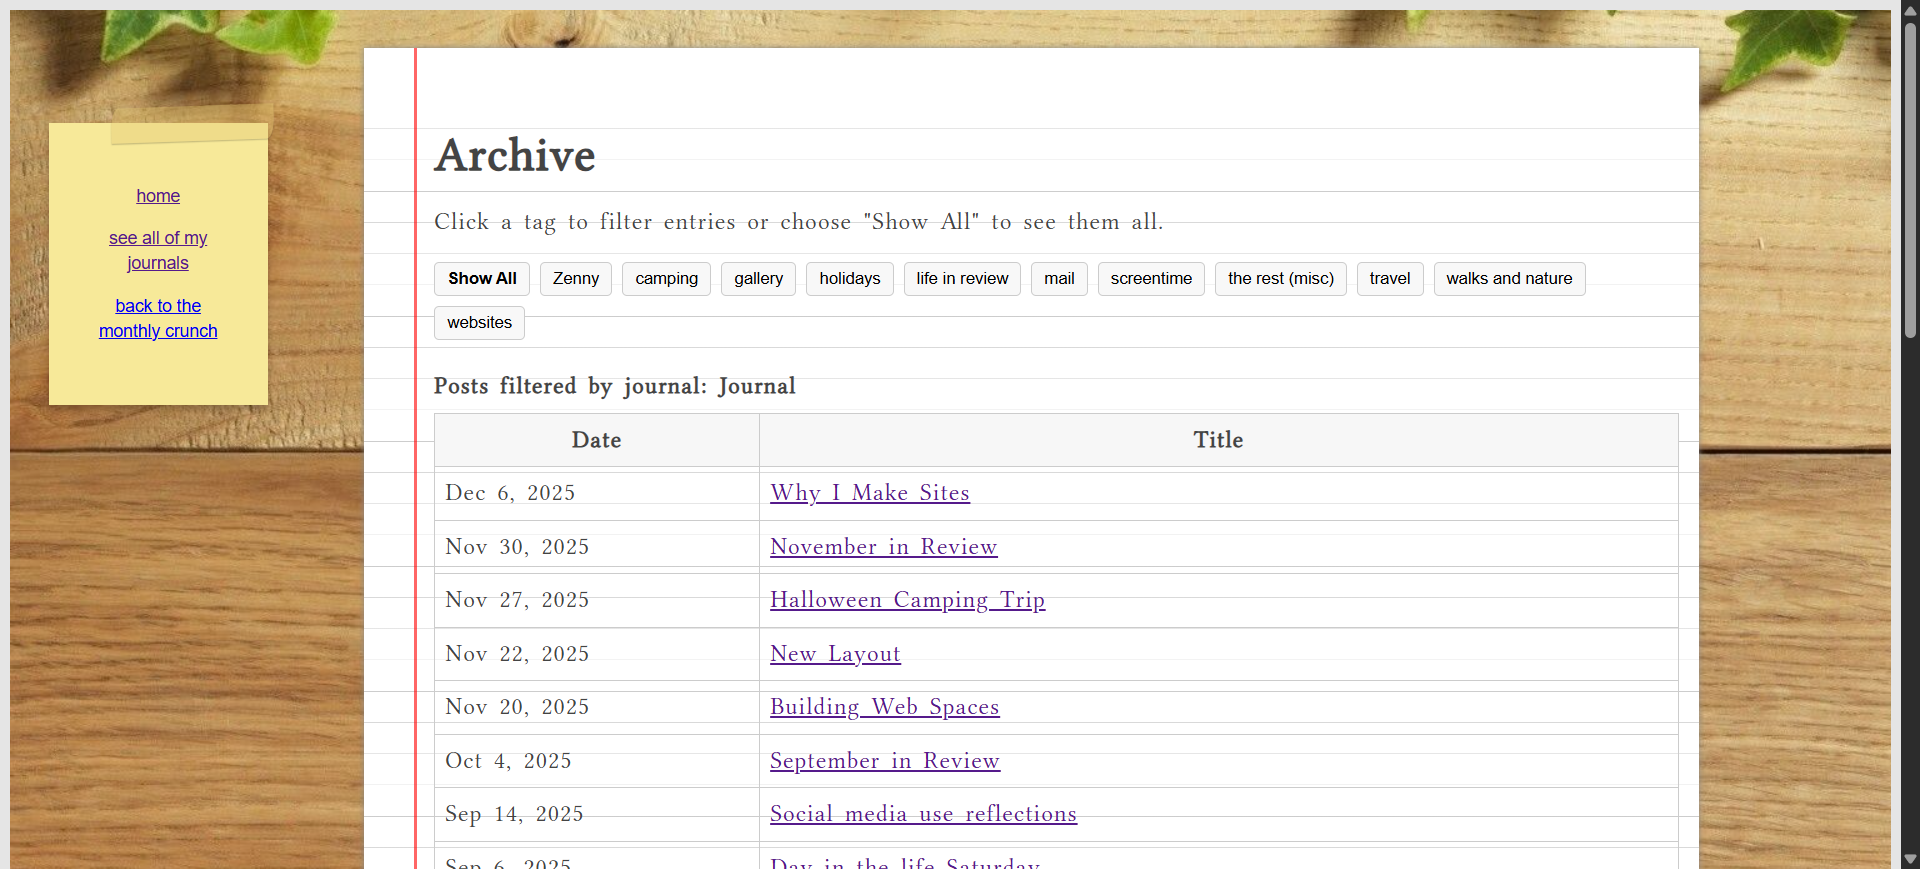Open 'Social media use reflections' post
Screen dimensions: 1920x869
(923, 814)
